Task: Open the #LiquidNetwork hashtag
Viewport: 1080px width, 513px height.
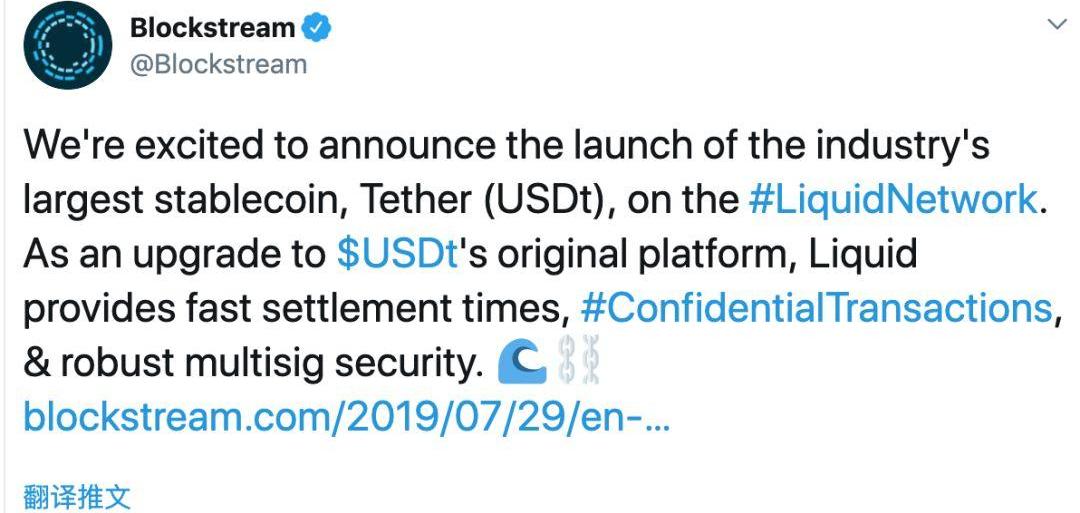Action: pyautogui.click(x=892, y=199)
